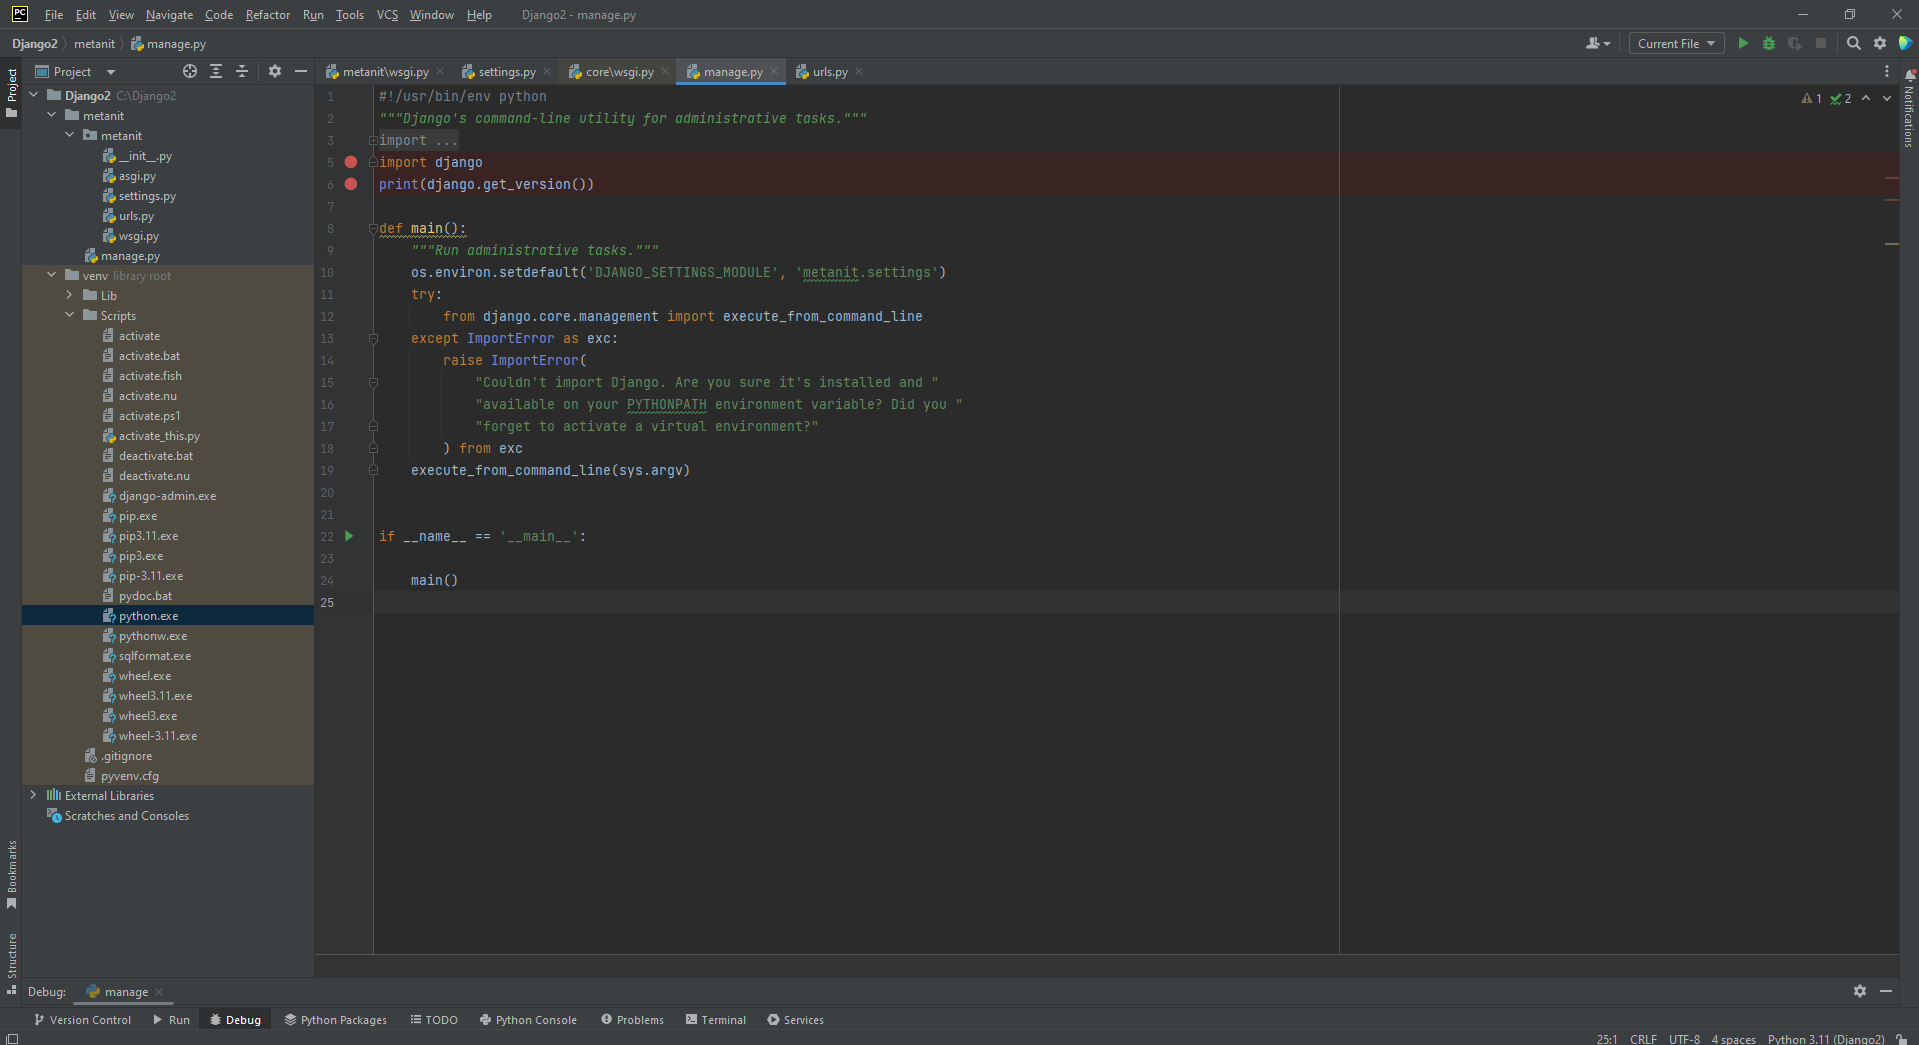Open Debug panel settings gear

coord(1860,991)
